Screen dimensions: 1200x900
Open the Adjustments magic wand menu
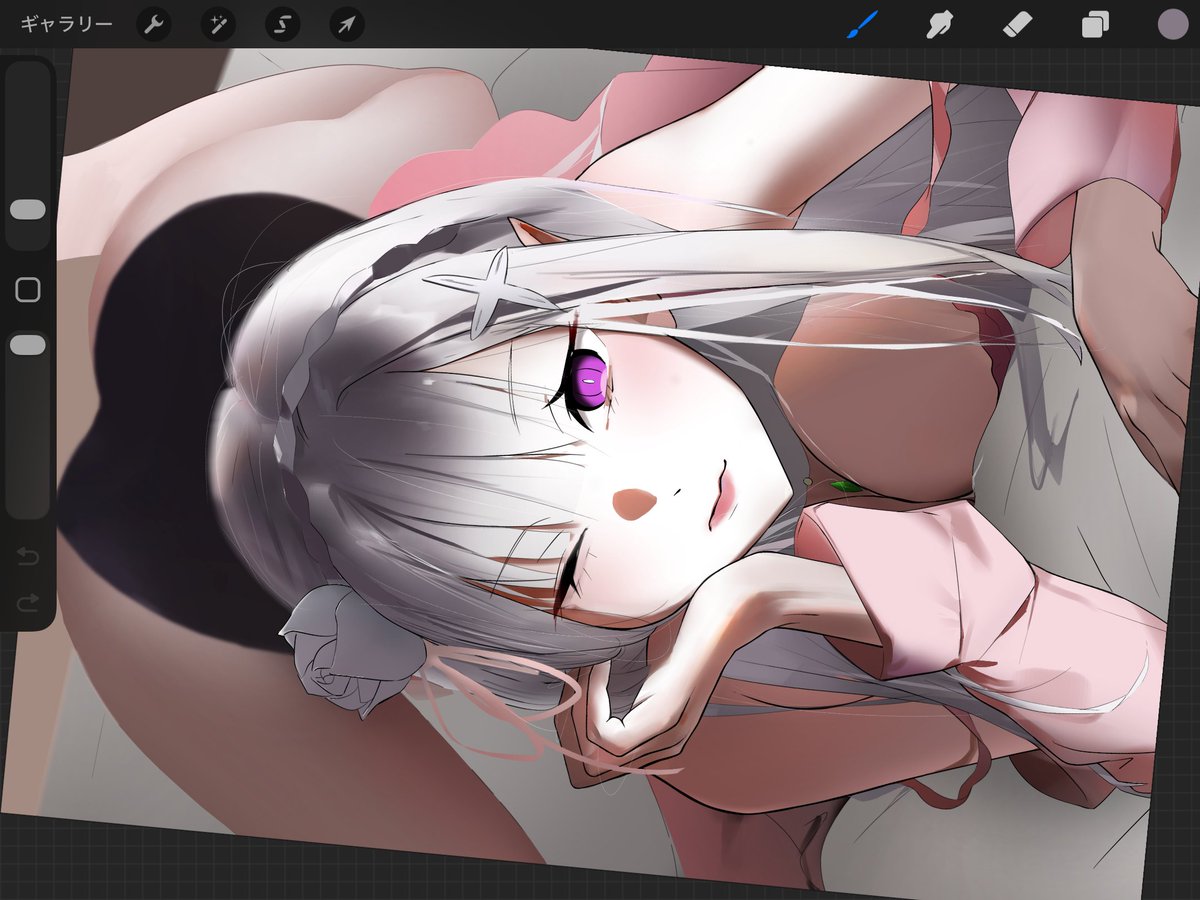218,24
